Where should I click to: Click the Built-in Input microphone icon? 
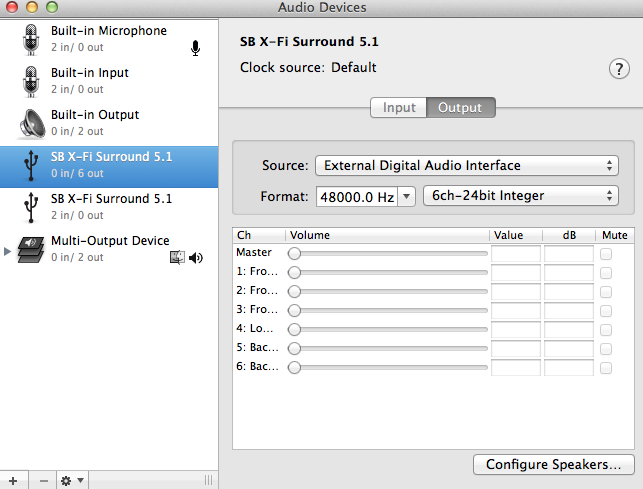tap(31, 81)
